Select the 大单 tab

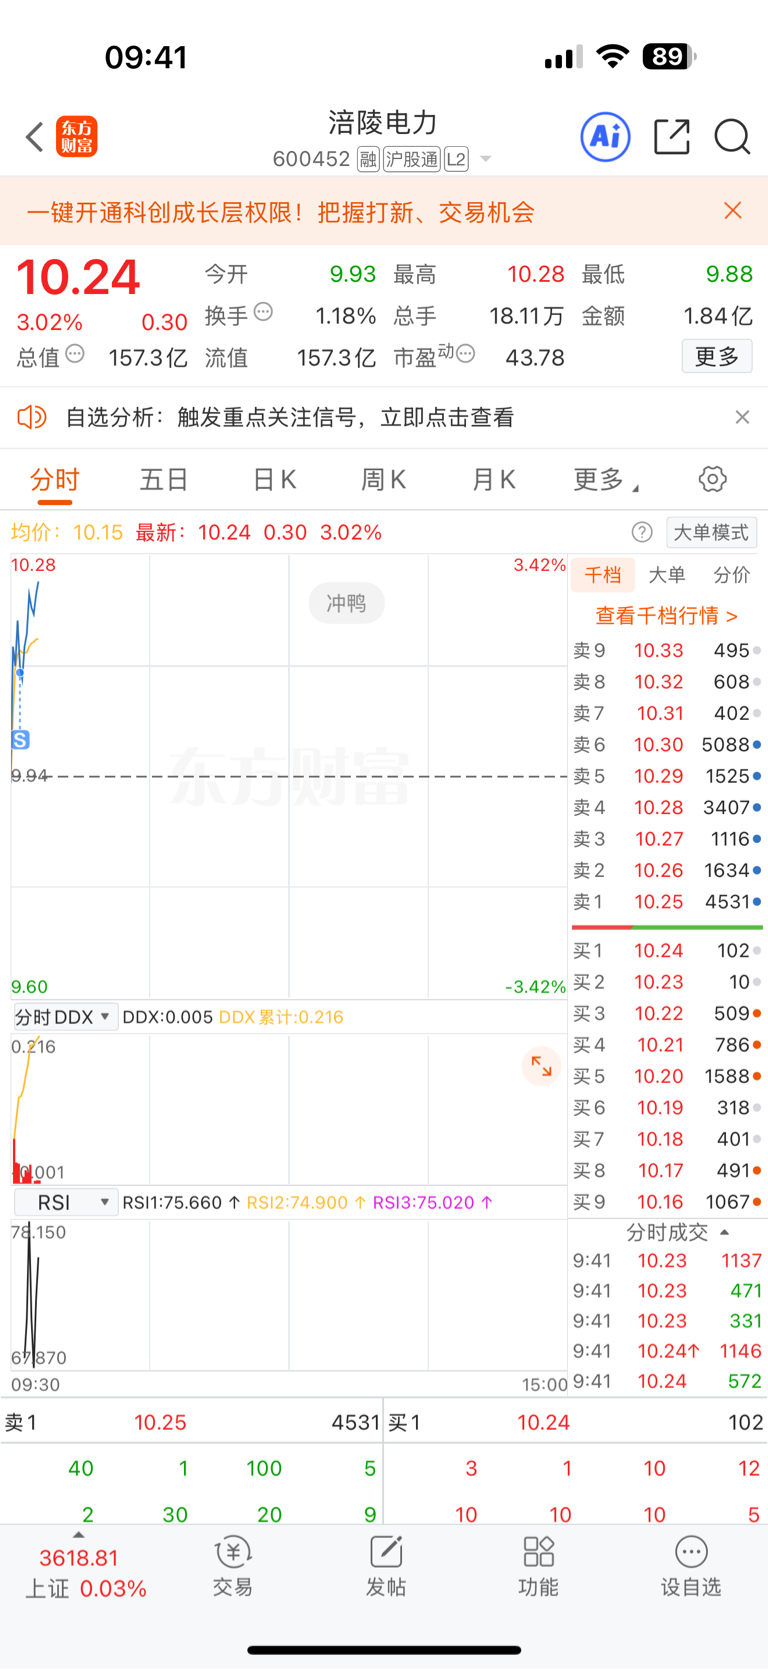667,574
